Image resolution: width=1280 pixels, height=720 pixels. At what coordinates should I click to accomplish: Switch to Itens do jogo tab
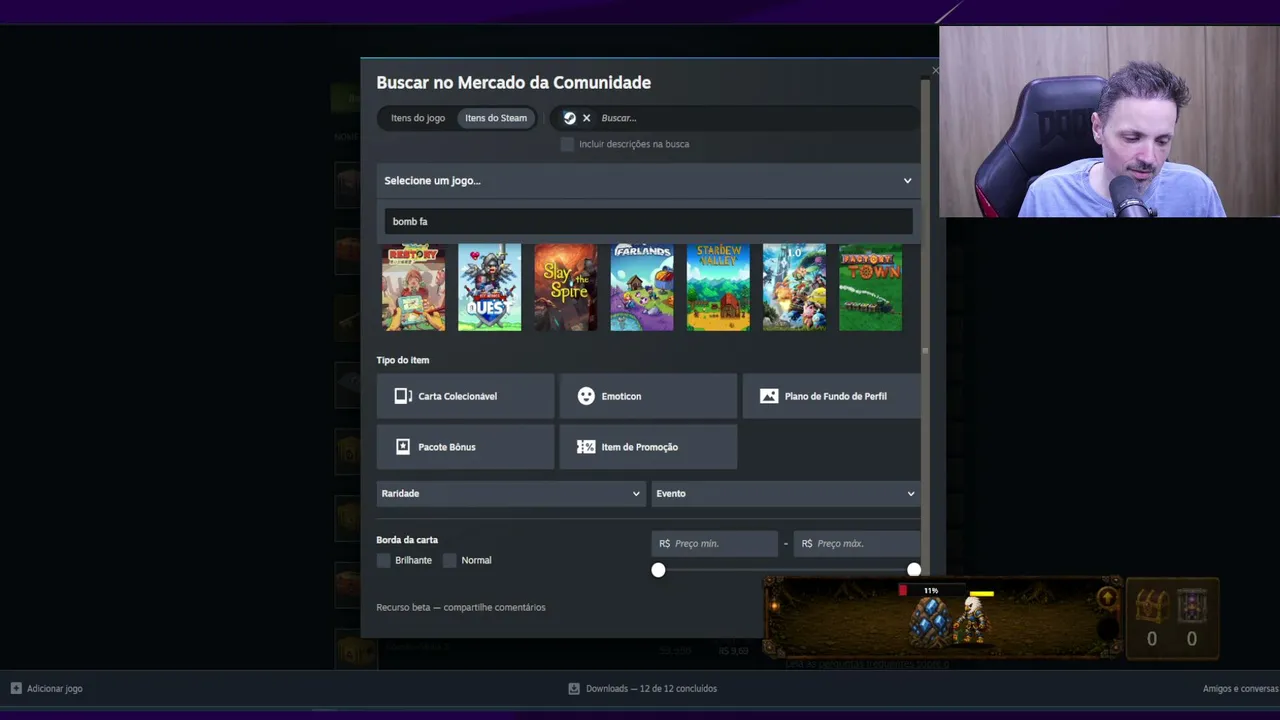[418, 118]
